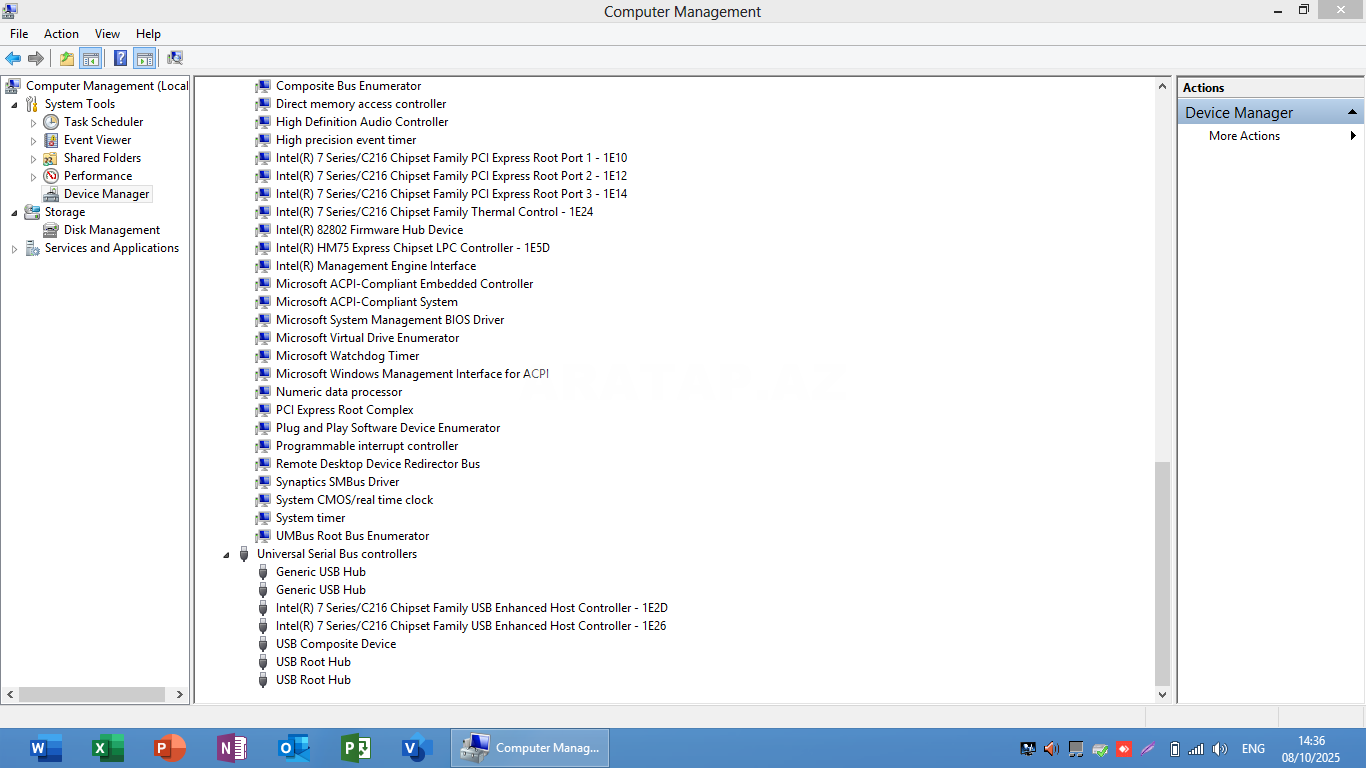Open OneNote from the taskbar

(x=232, y=748)
